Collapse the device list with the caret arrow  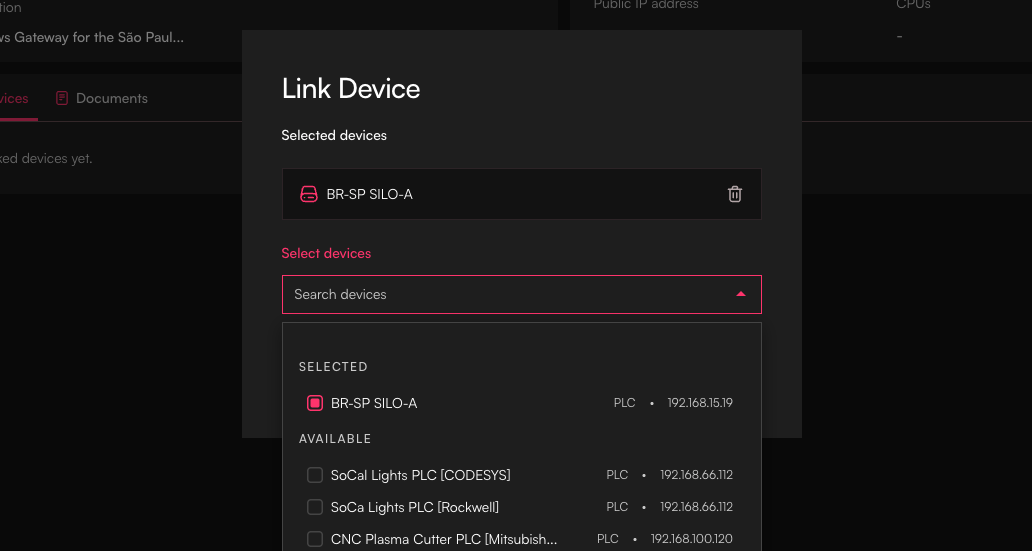[x=741, y=294]
